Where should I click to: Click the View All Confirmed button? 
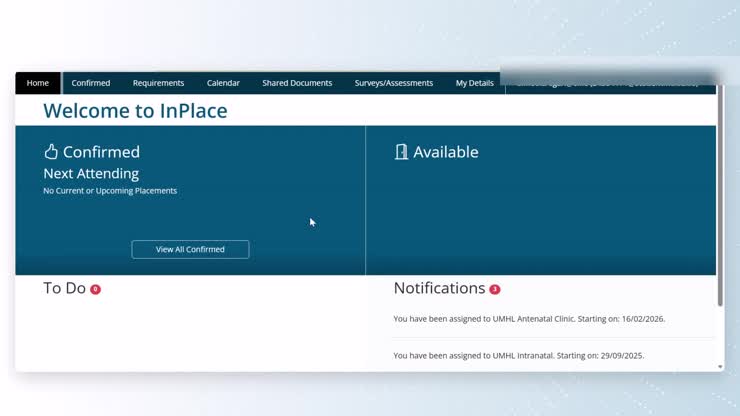click(190, 249)
